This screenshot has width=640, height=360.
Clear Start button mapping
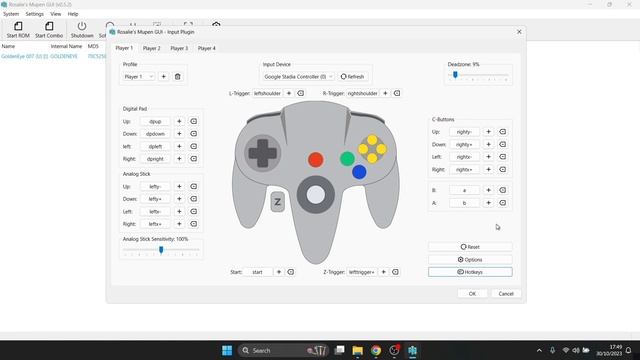coord(291,272)
